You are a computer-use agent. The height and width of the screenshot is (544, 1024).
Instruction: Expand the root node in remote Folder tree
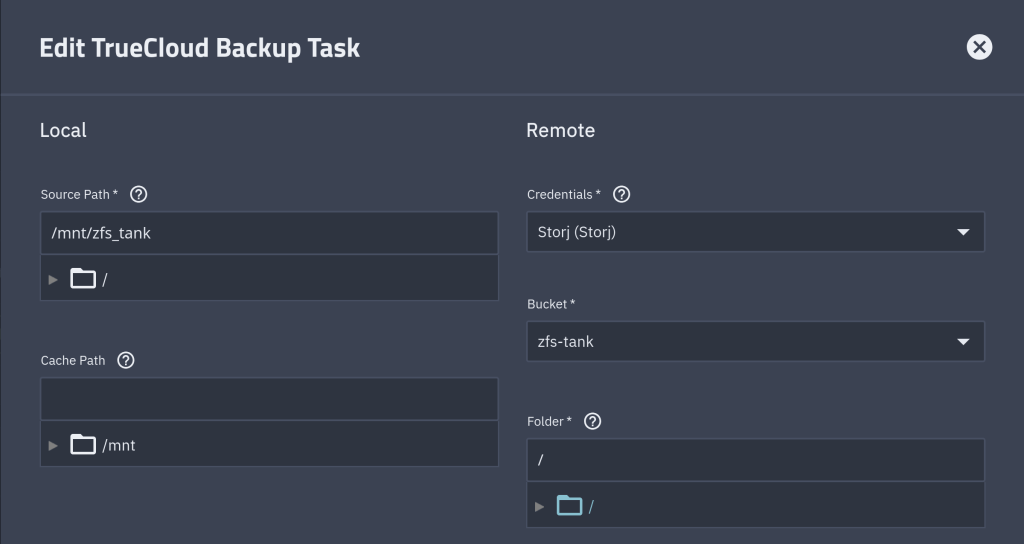[x=540, y=506]
